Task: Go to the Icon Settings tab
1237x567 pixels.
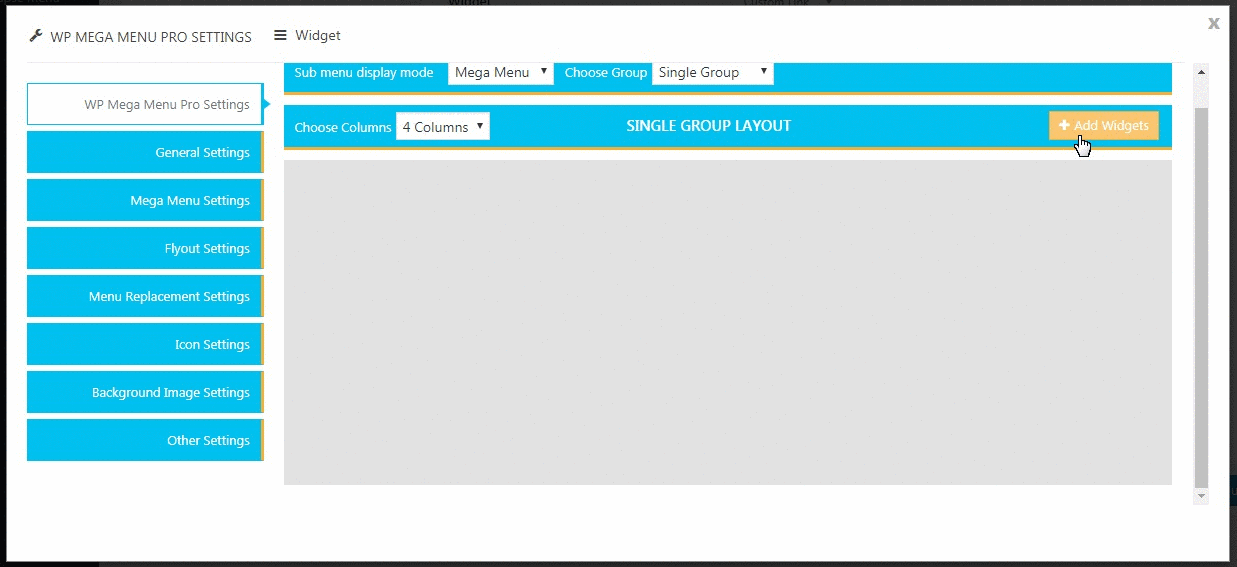Action: tap(145, 344)
